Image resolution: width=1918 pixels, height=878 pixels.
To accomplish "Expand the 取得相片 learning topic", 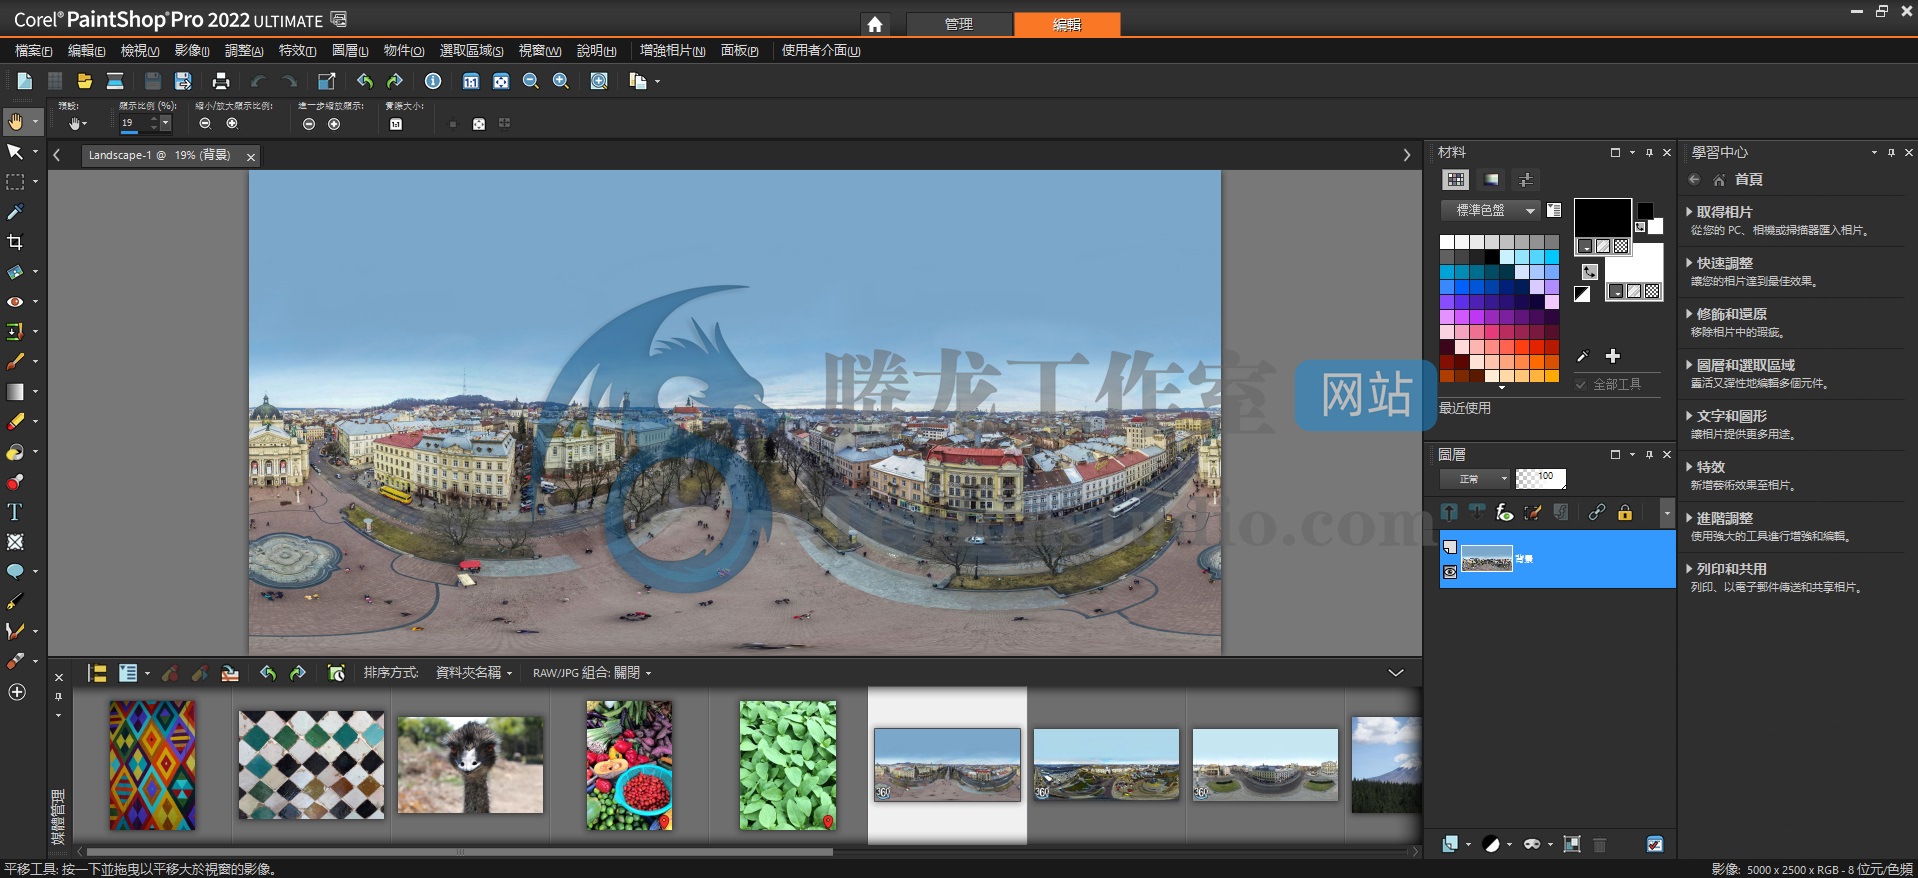I will [x=1724, y=212].
